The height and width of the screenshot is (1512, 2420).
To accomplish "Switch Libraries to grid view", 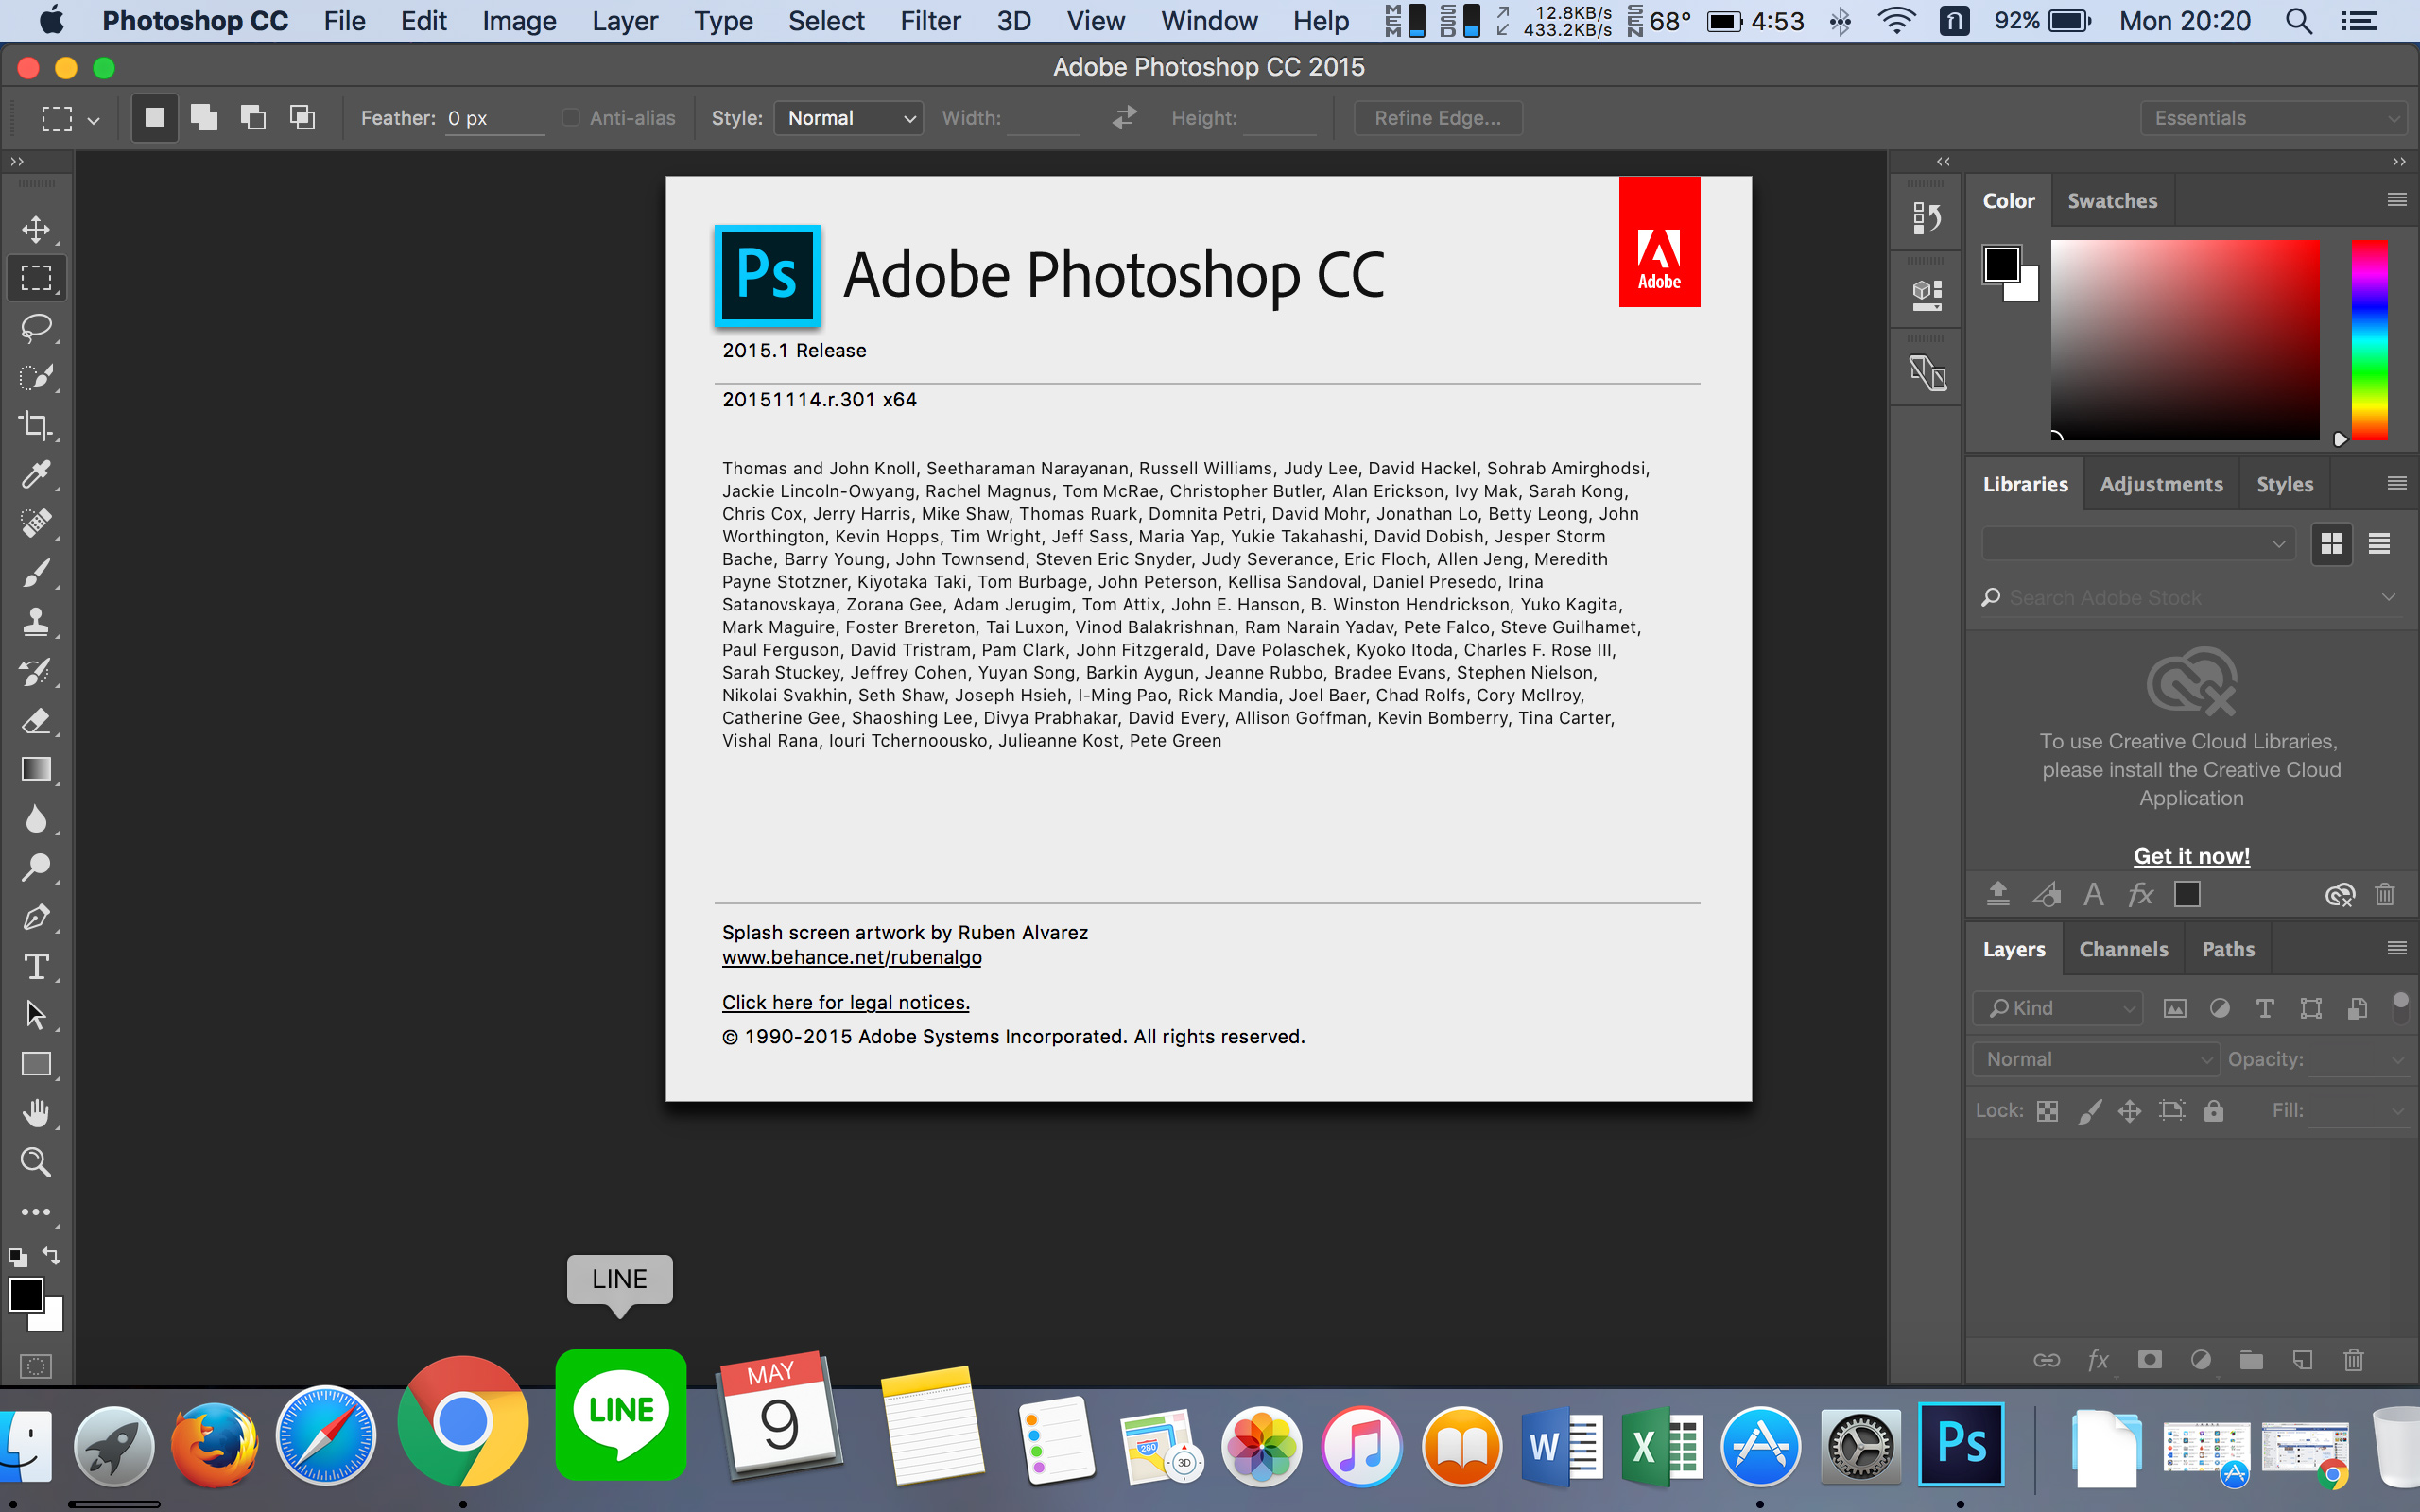I will click(2332, 543).
